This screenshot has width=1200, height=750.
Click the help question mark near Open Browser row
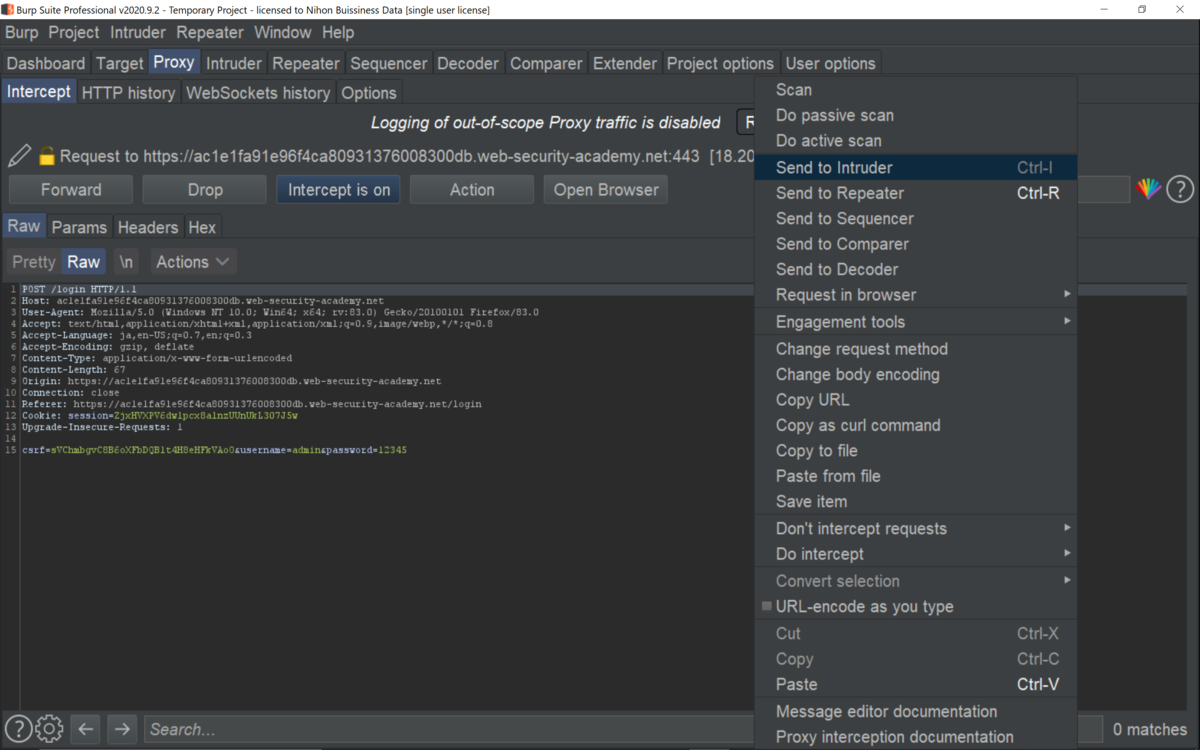[1180, 189]
